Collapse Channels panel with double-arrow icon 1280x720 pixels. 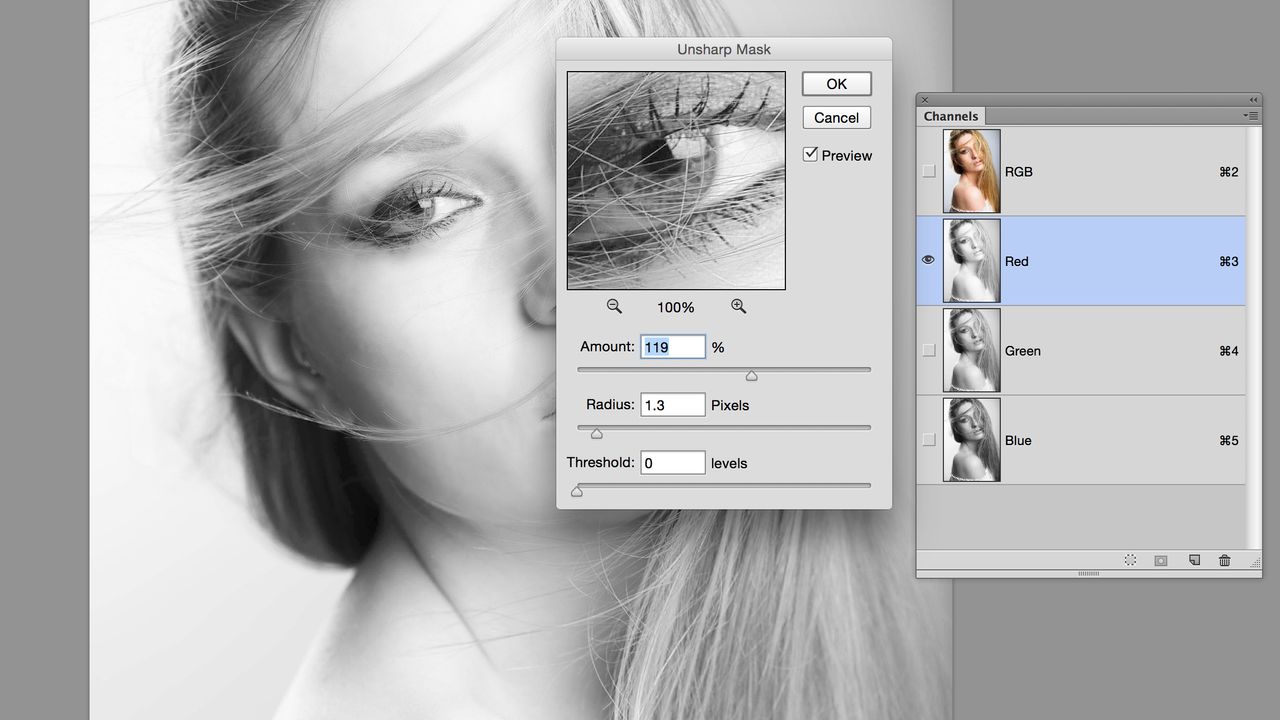[1253, 100]
